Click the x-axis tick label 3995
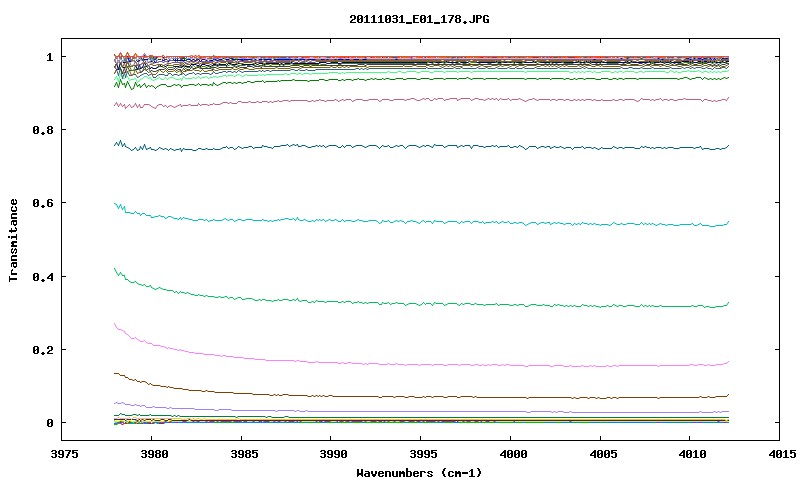Viewport: 800px width, 480px height. (423, 454)
